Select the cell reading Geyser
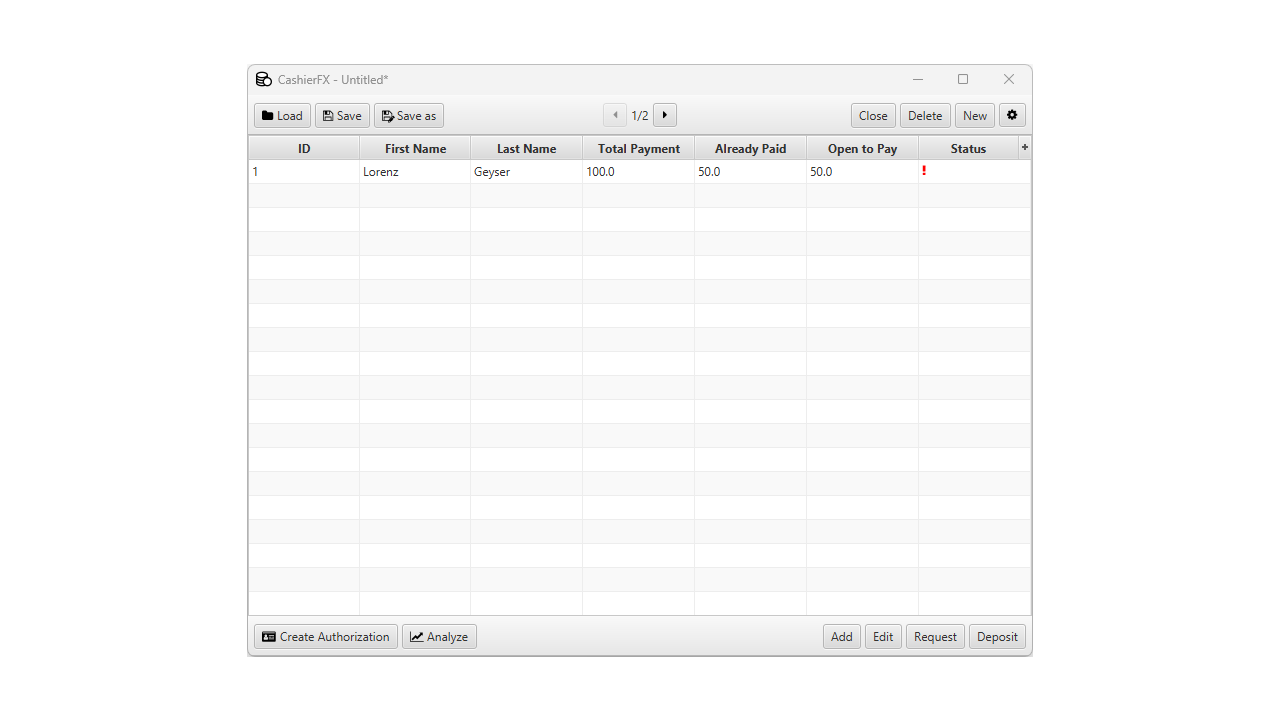Image resolution: width=1280 pixels, height=720 pixels. pos(527,172)
